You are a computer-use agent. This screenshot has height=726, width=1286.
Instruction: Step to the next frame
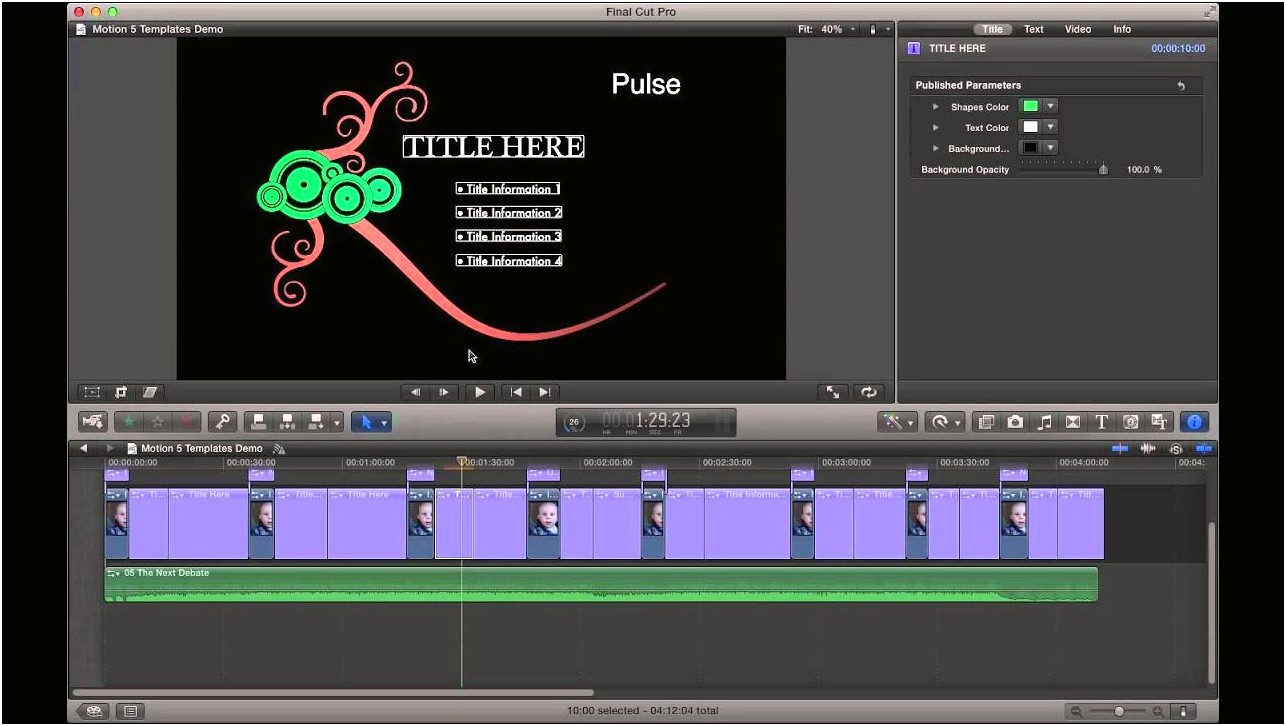444,392
